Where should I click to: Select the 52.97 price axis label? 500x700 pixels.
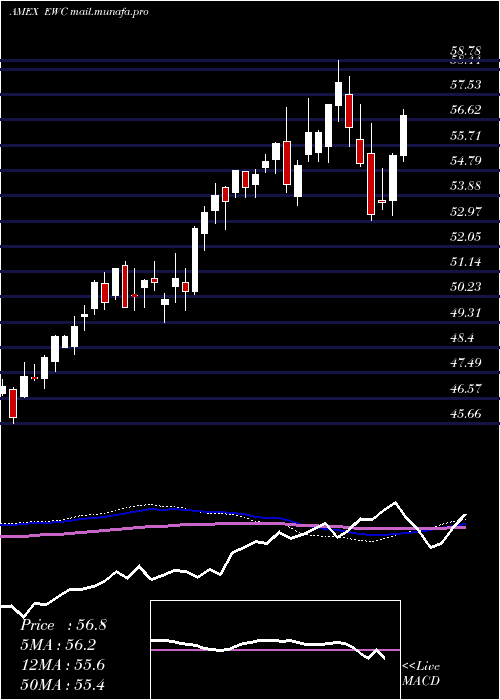pyautogui.click(x=466, y=211)
